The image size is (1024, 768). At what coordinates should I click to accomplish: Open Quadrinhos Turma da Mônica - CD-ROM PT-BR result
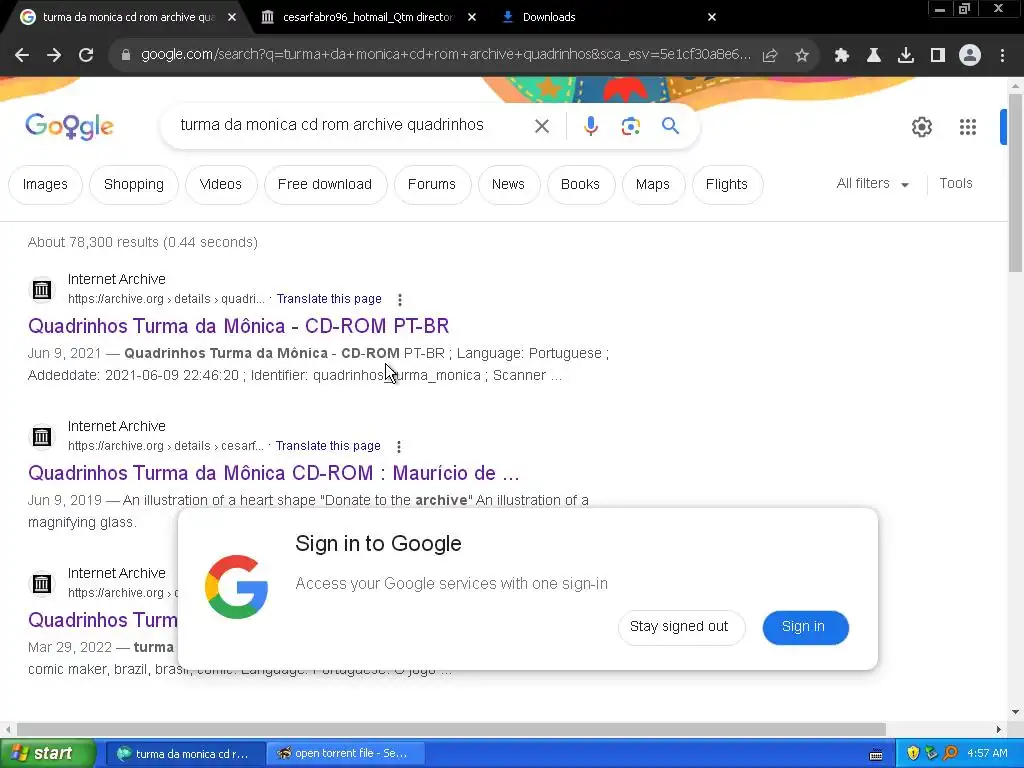[238, 326]
